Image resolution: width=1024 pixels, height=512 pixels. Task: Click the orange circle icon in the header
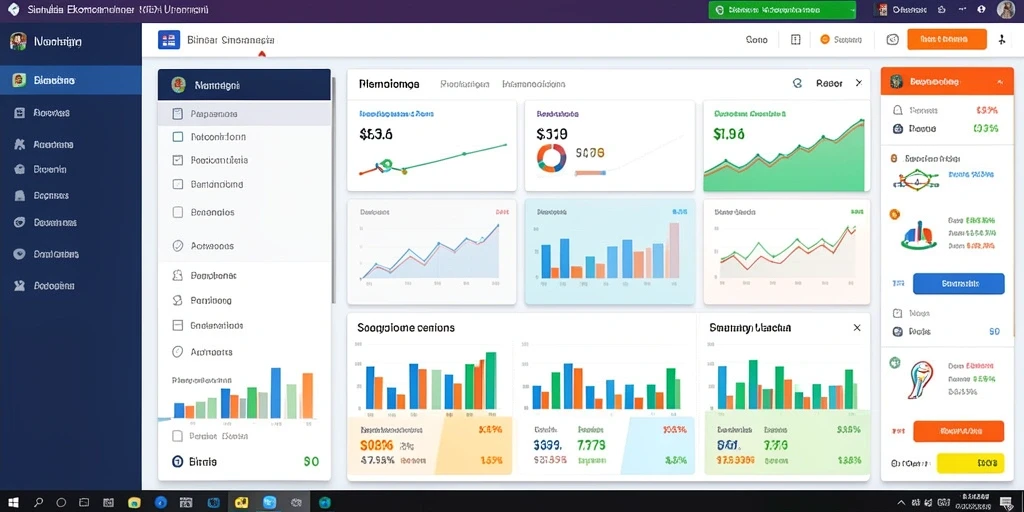coord(824,40)
